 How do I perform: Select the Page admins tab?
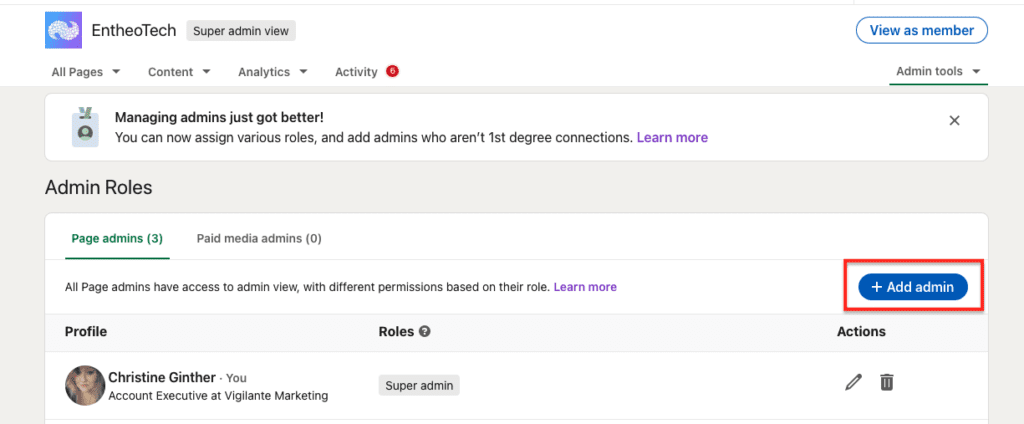pyautogui.click(x=117, y=238)
